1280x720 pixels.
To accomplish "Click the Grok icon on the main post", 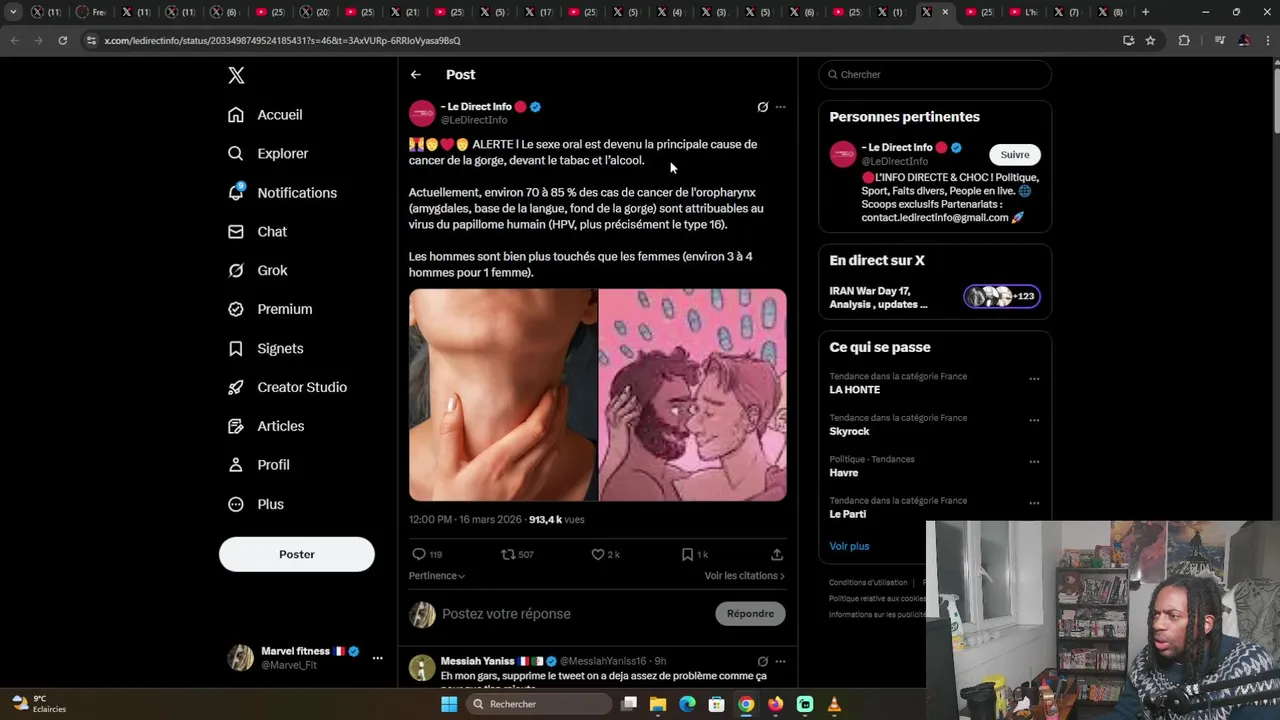I will (762, 107).
